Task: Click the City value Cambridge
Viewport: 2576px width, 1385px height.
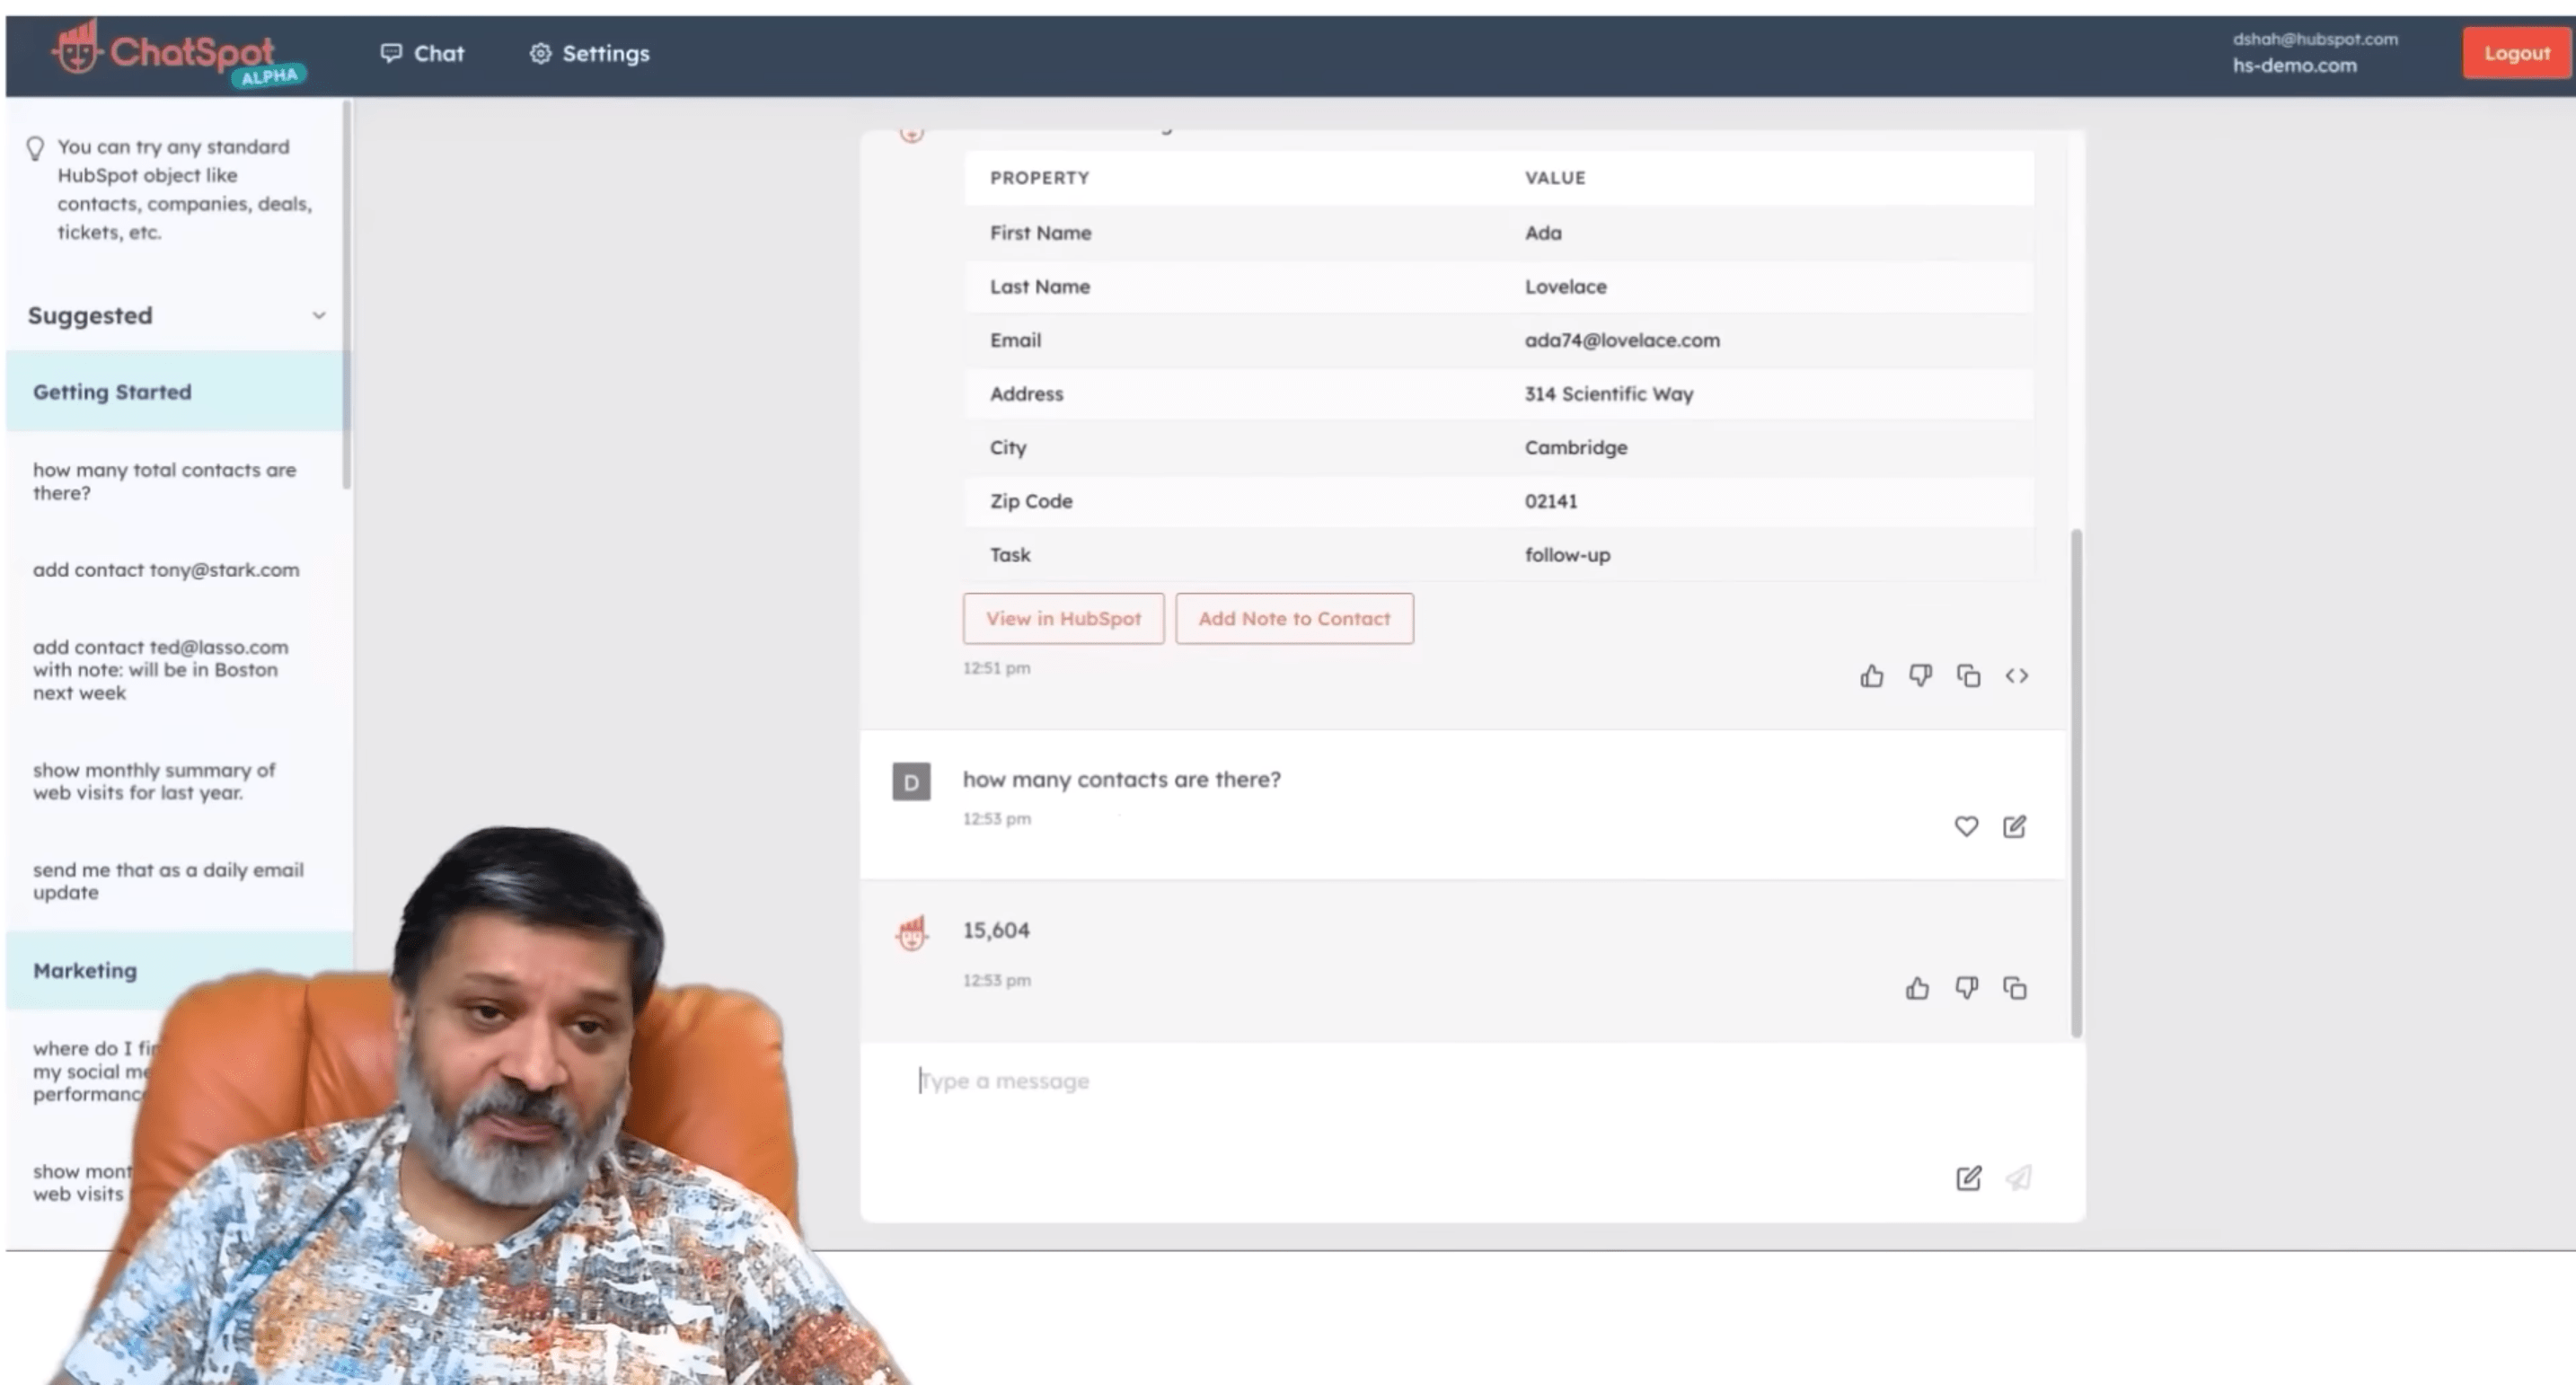Action: [1576, 448]
